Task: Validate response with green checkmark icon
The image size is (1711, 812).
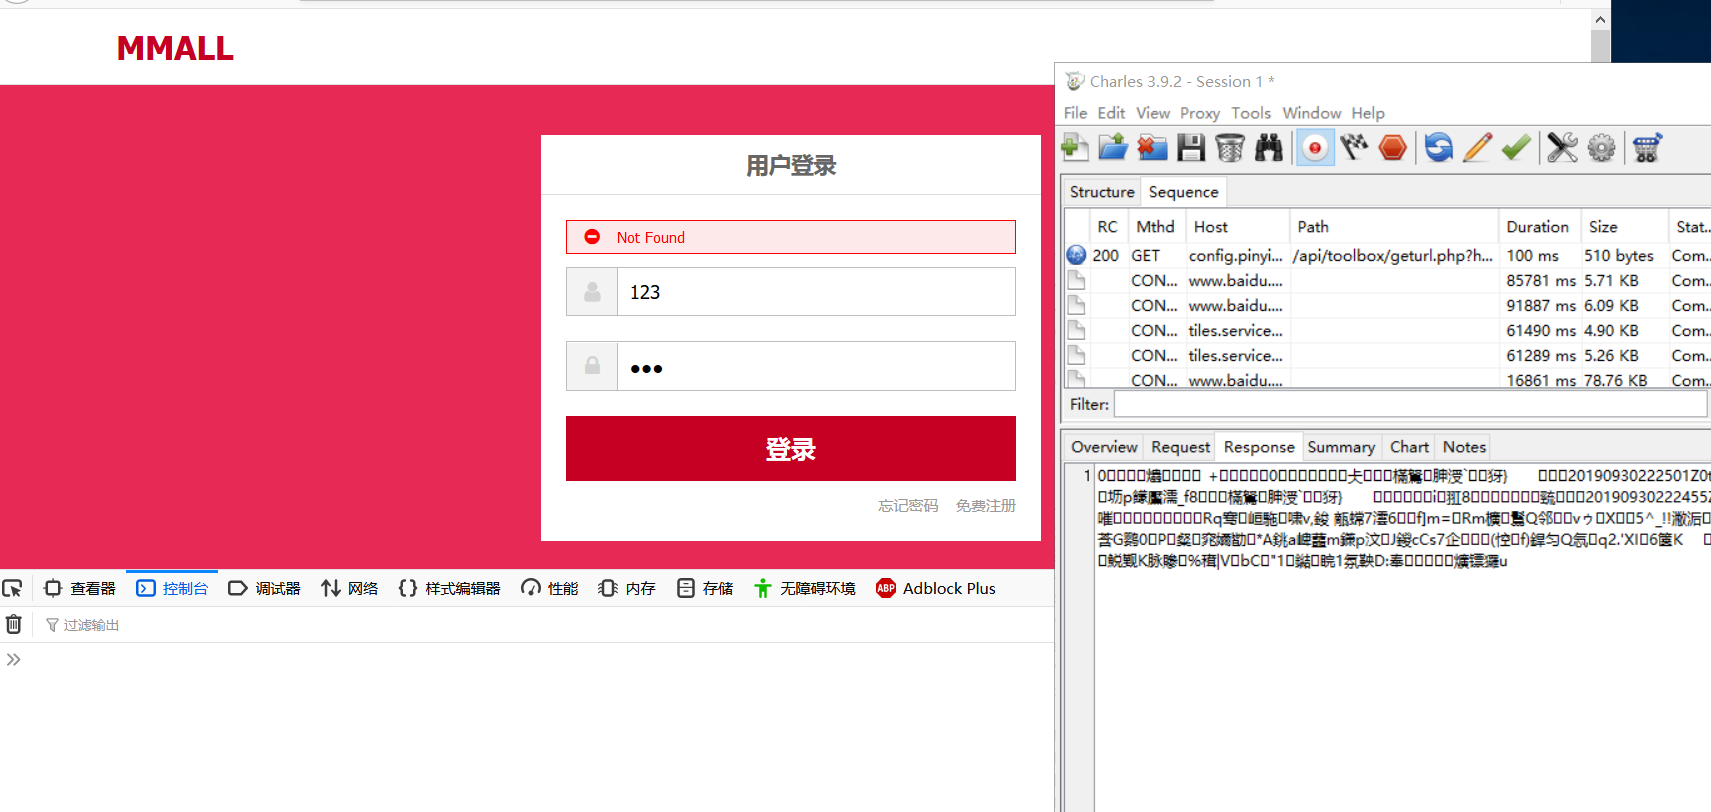Action: click(1516, 148)
